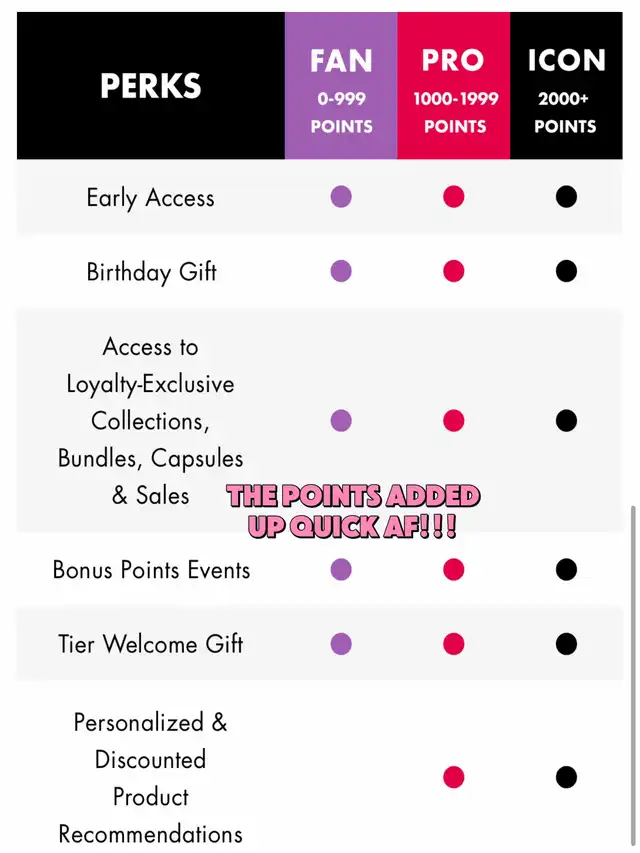Click the Early Access perk label

[151, 197]
